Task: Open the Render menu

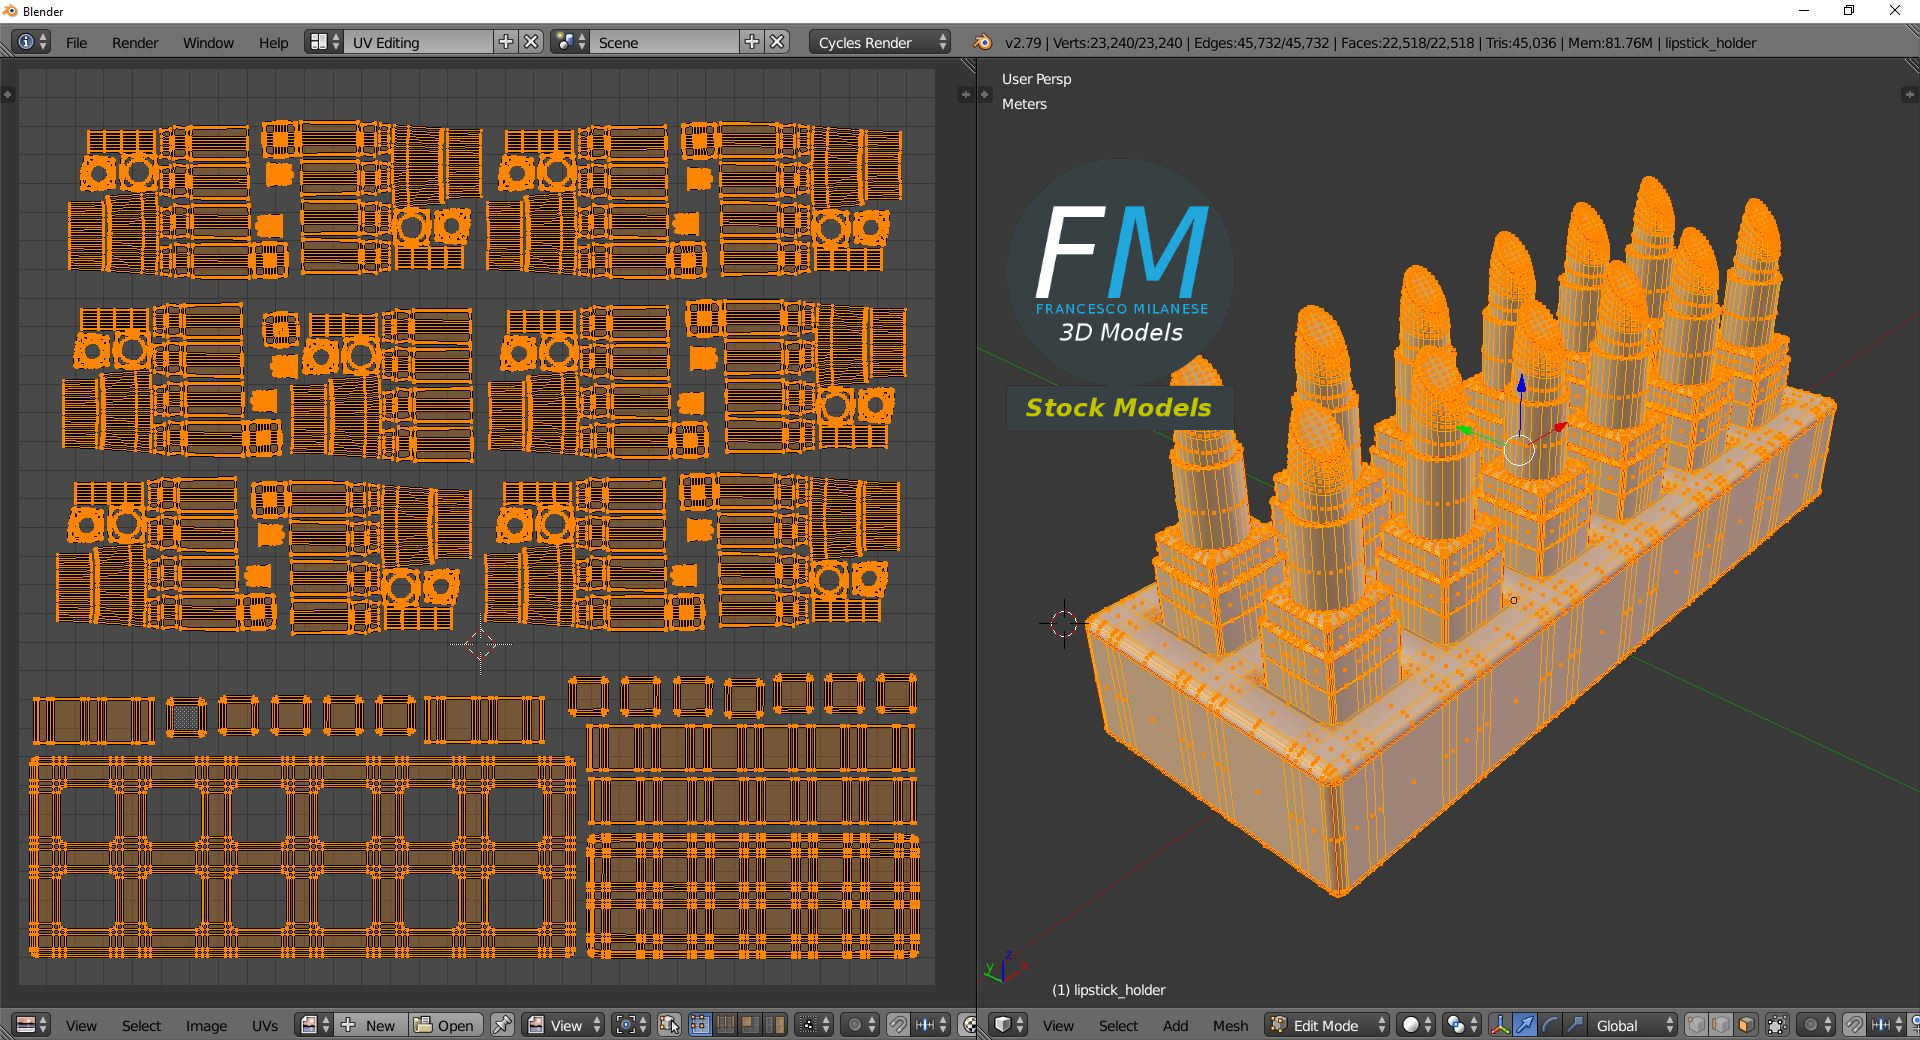Action: click(135, 43)
